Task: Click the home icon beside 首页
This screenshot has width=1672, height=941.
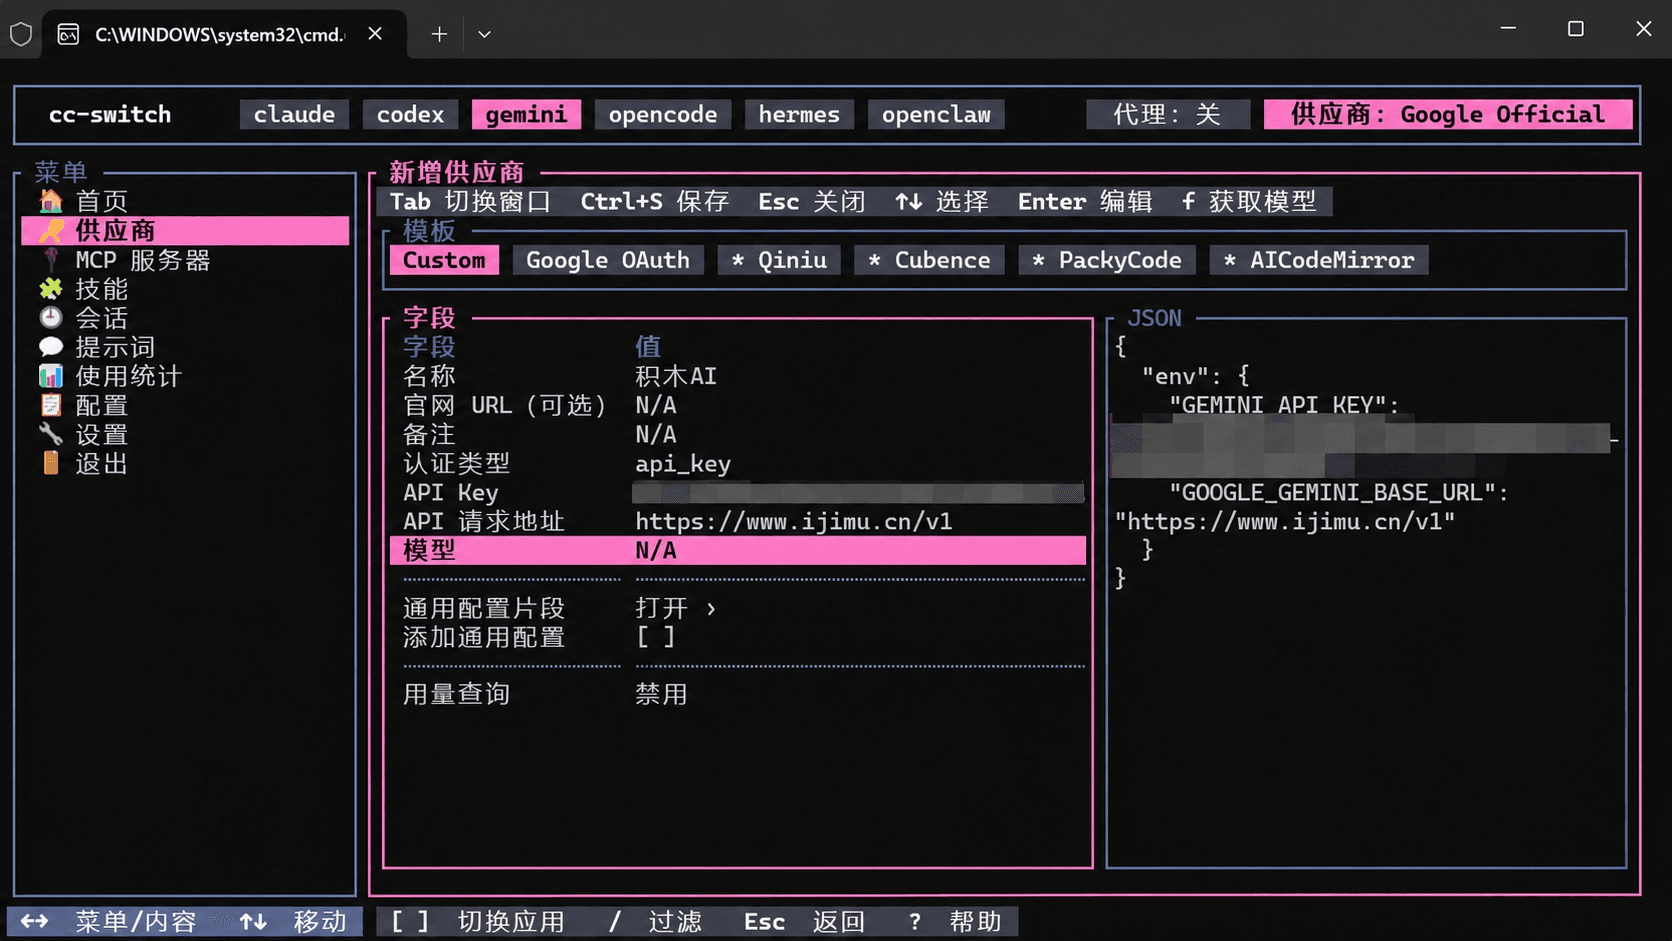Action: [51, 201]
